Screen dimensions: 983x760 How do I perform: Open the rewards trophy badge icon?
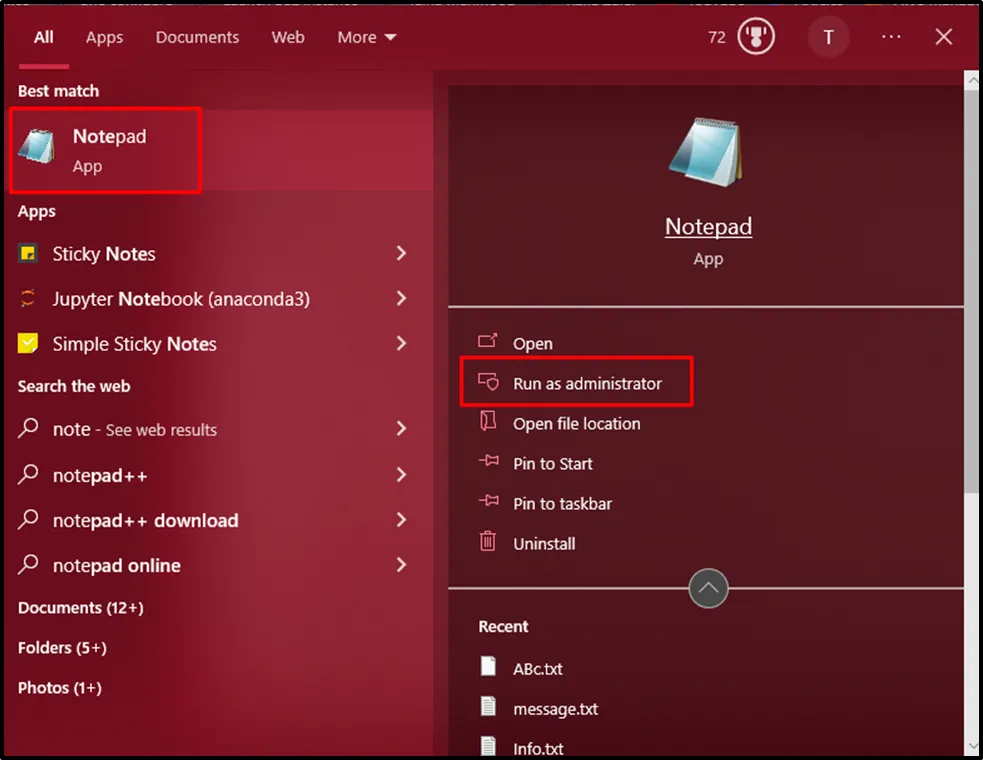coord(756,38)
